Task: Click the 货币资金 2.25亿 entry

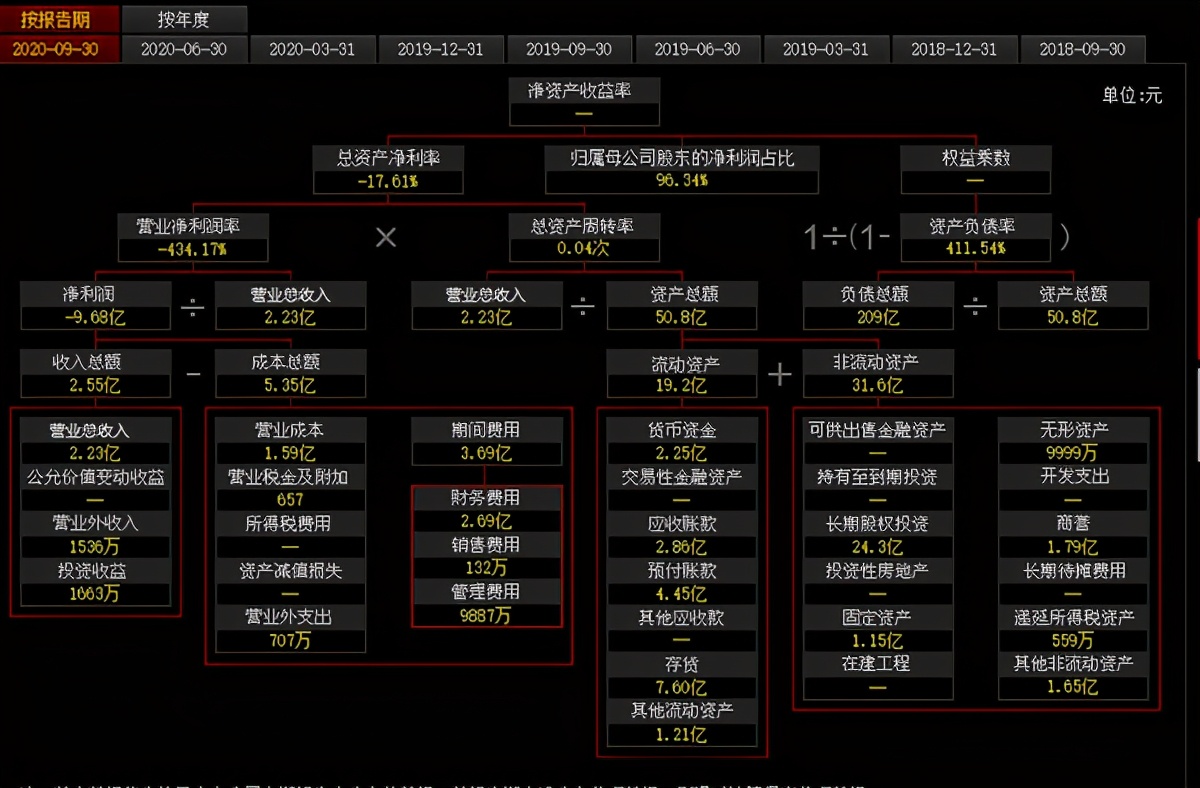Action: (x=682, y=440)
